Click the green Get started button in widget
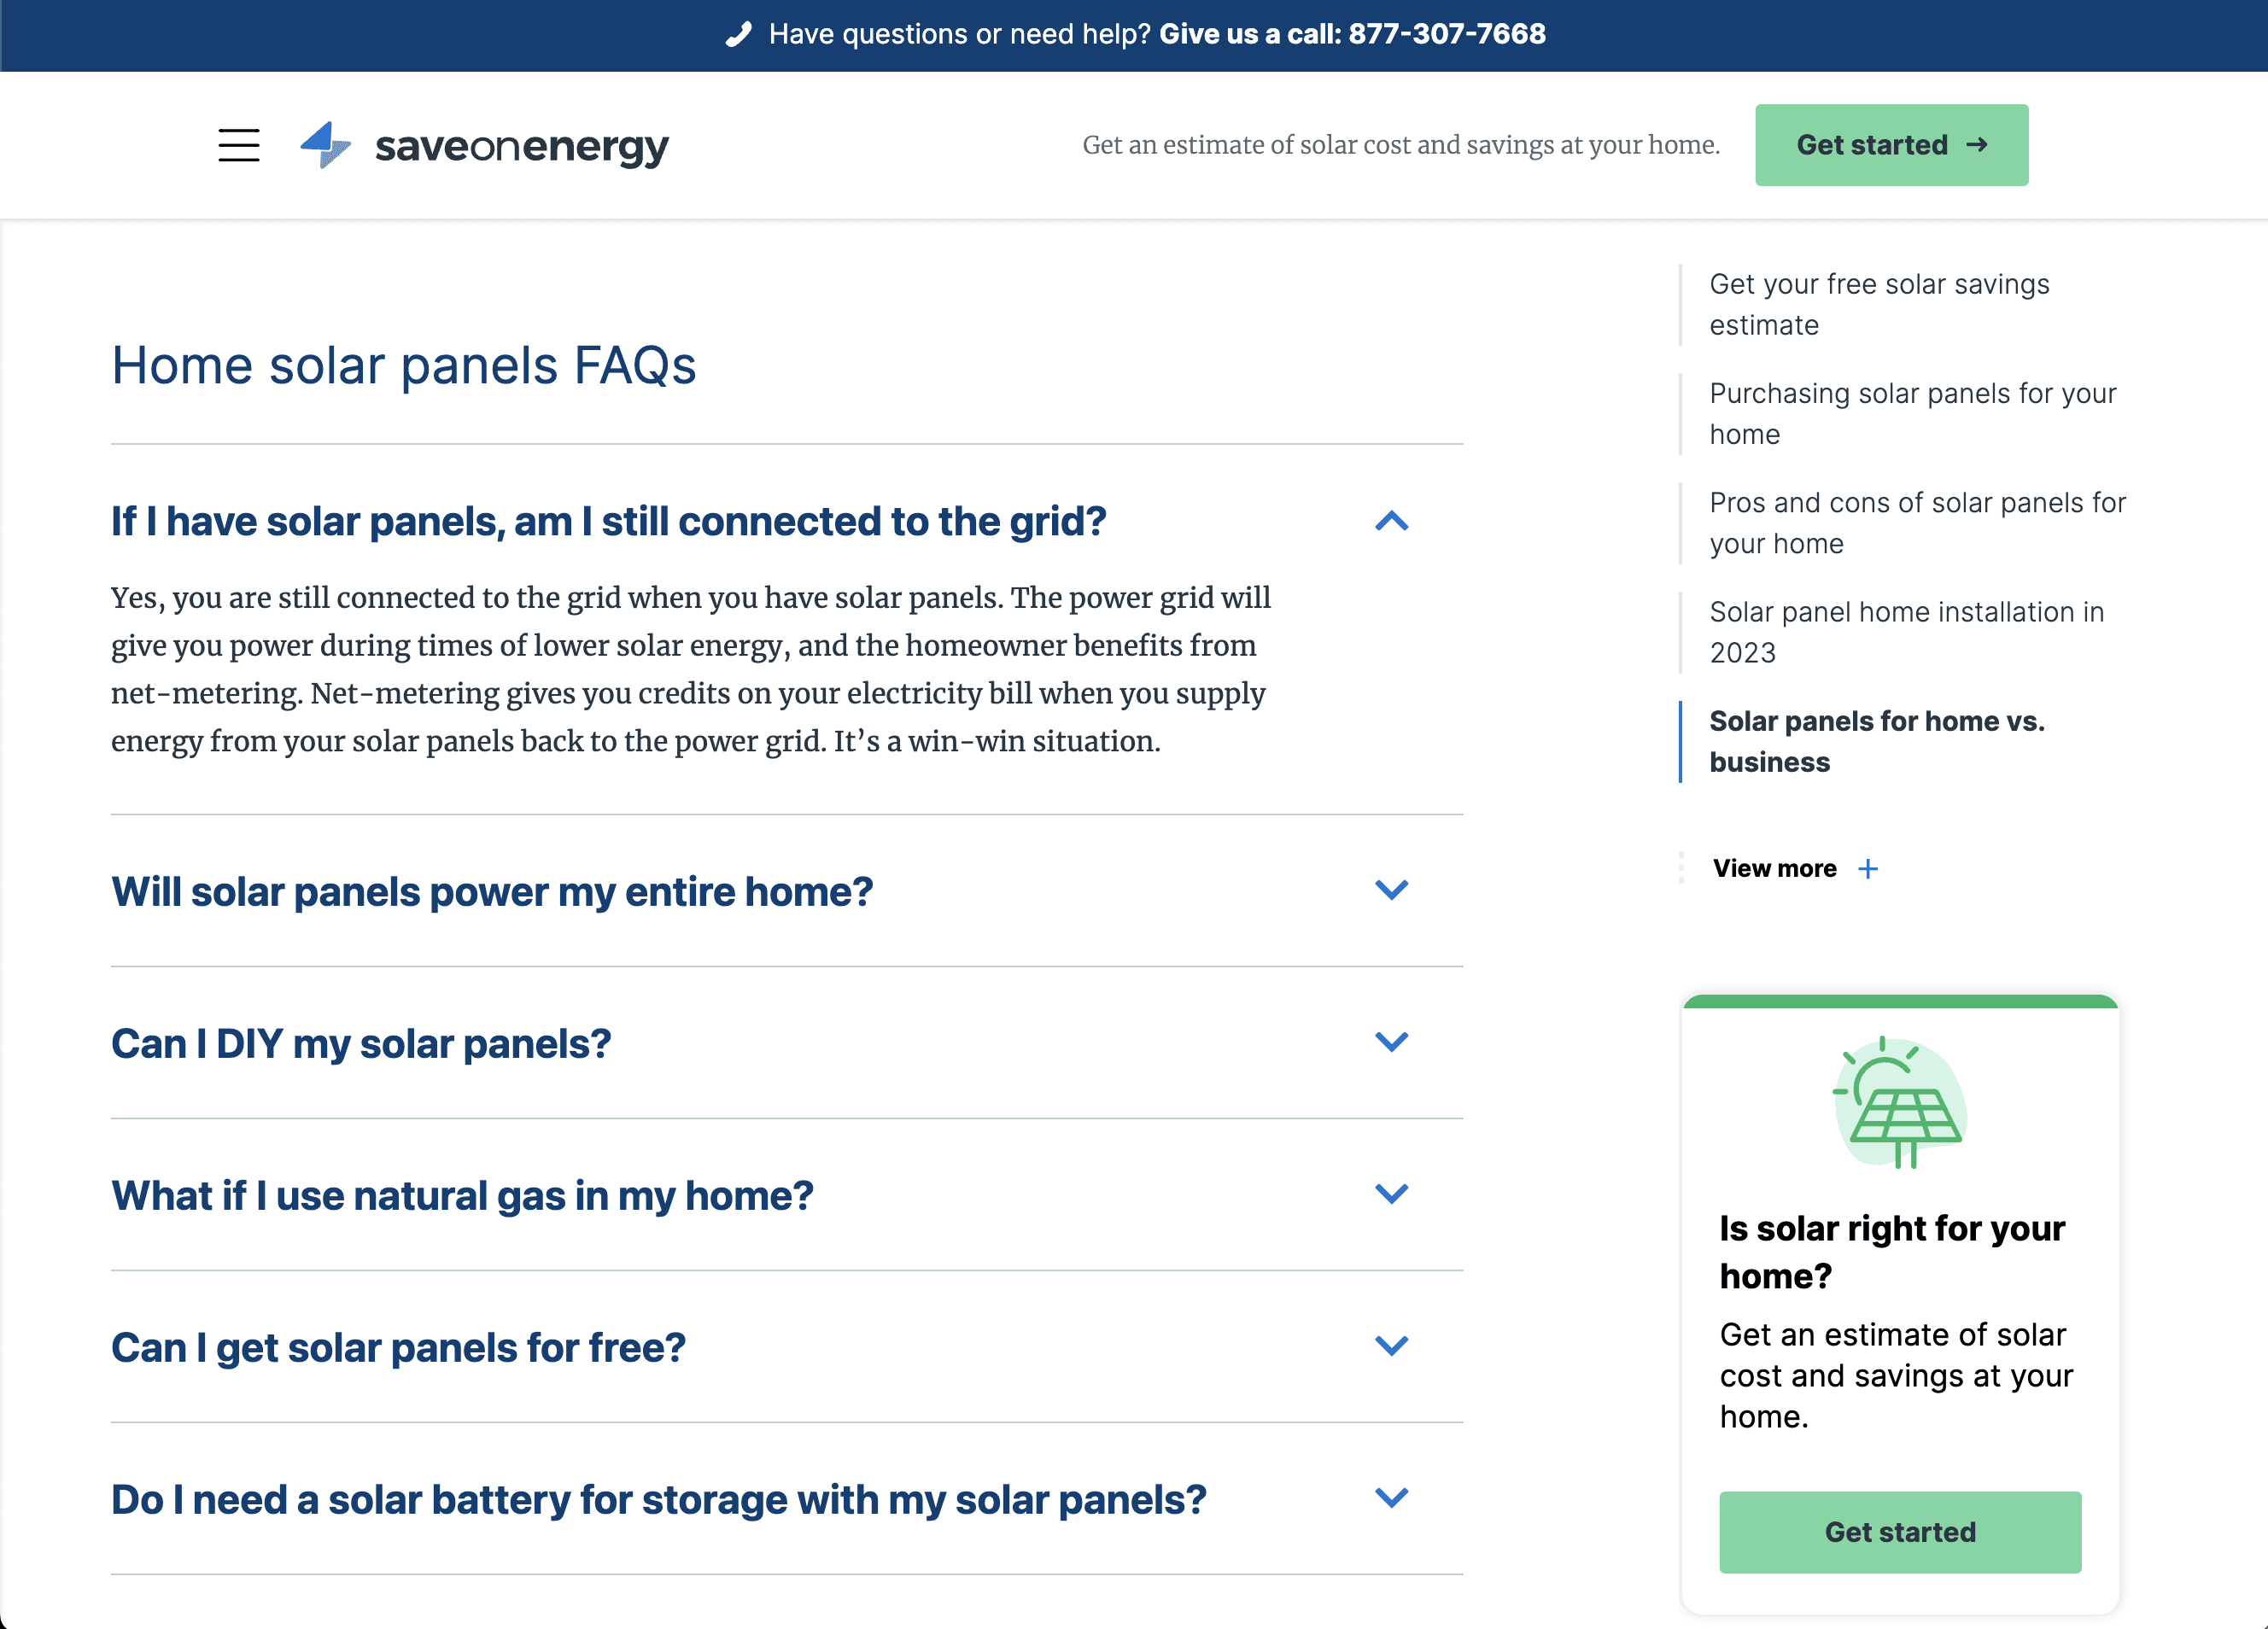 pos(1898,1530)
